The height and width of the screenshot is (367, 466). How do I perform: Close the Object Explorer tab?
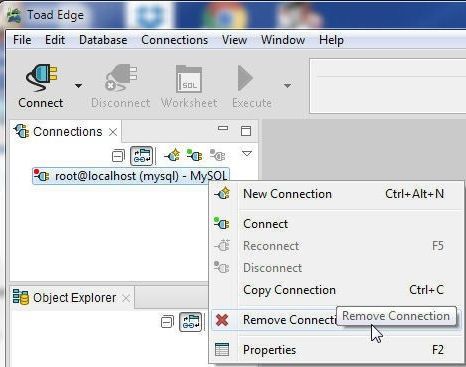[x=126, y=298]
